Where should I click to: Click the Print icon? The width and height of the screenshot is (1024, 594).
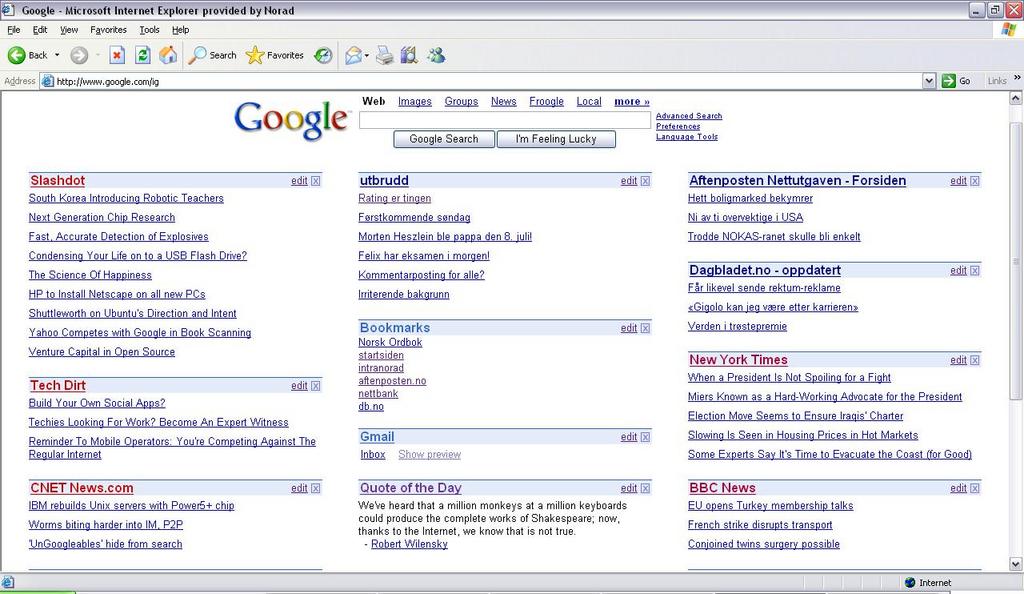pyautogui.click(x=385, y=55)
